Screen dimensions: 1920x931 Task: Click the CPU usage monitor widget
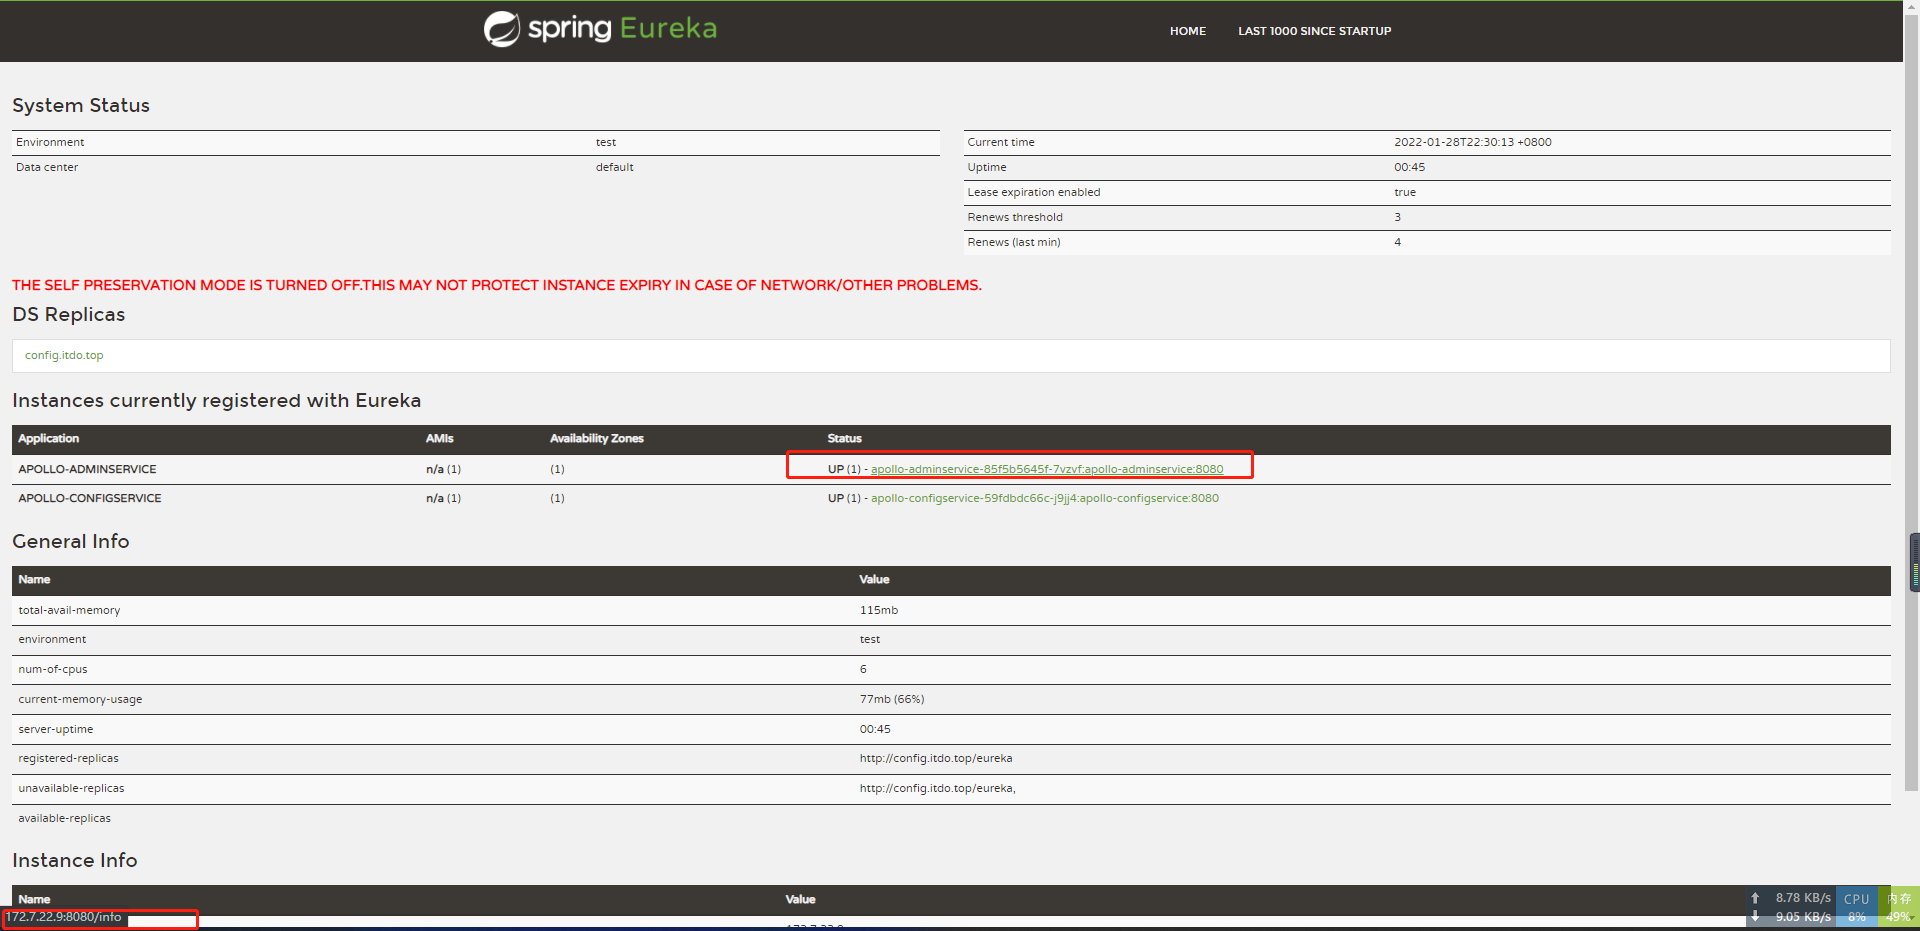tap(1857, 907)
